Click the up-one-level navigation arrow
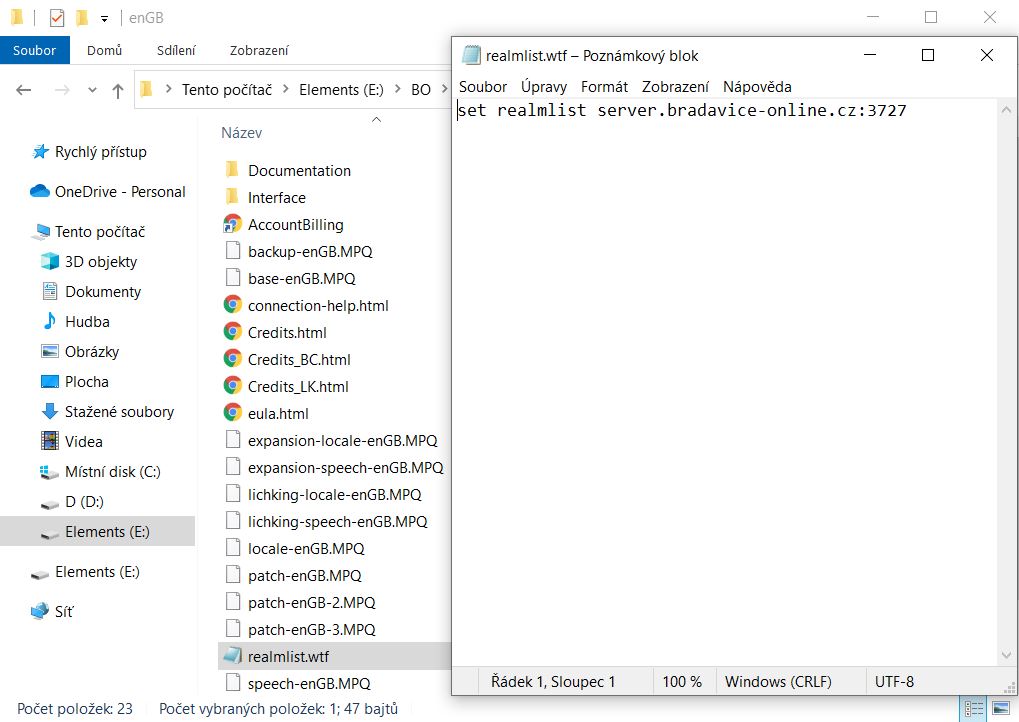This screenshot has width=1019, height=722. pyautogui.click(x=118, y=89)
